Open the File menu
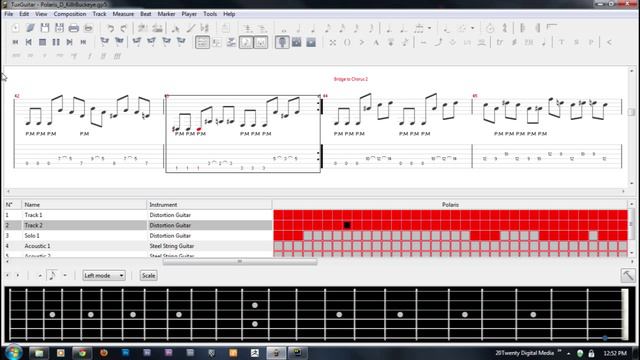This screenshot has height=360, width=640. 9,14
